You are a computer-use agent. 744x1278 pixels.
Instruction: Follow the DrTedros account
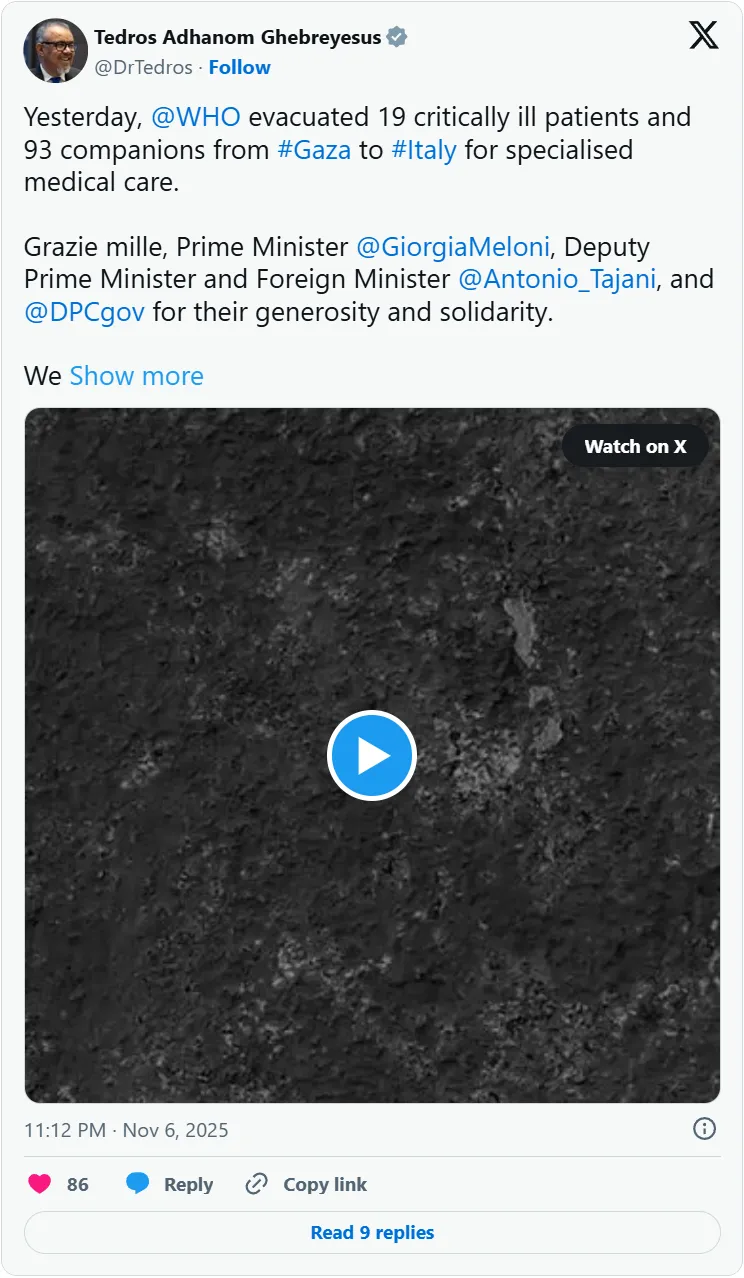coord(239,67)
